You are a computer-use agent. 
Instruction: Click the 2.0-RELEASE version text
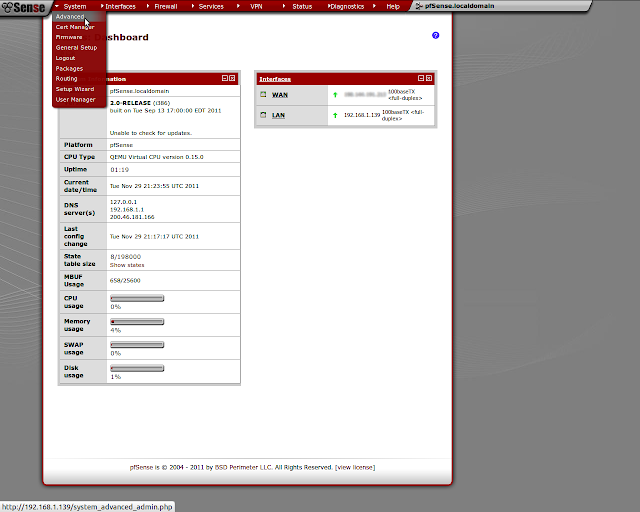[x=130, y=103]
